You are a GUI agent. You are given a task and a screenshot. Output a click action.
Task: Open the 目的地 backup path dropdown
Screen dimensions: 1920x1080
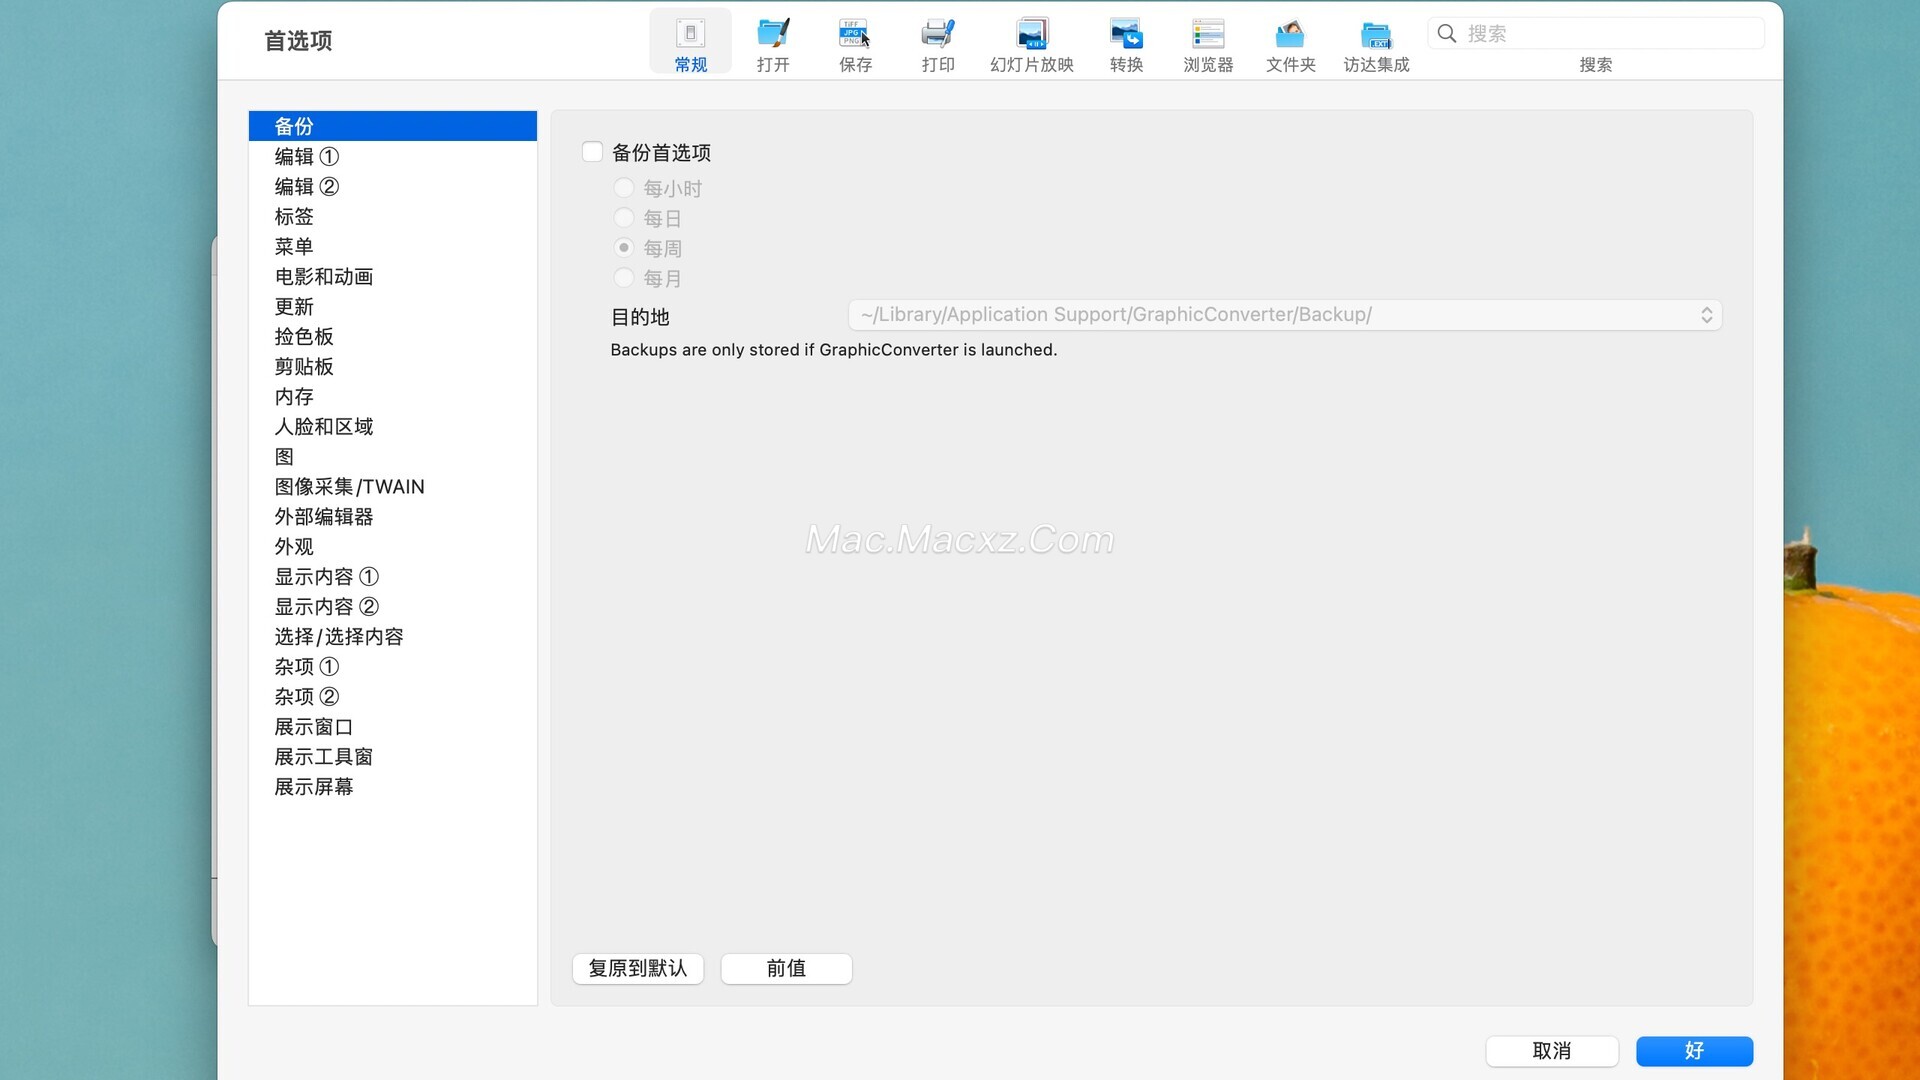point(1285,315)
